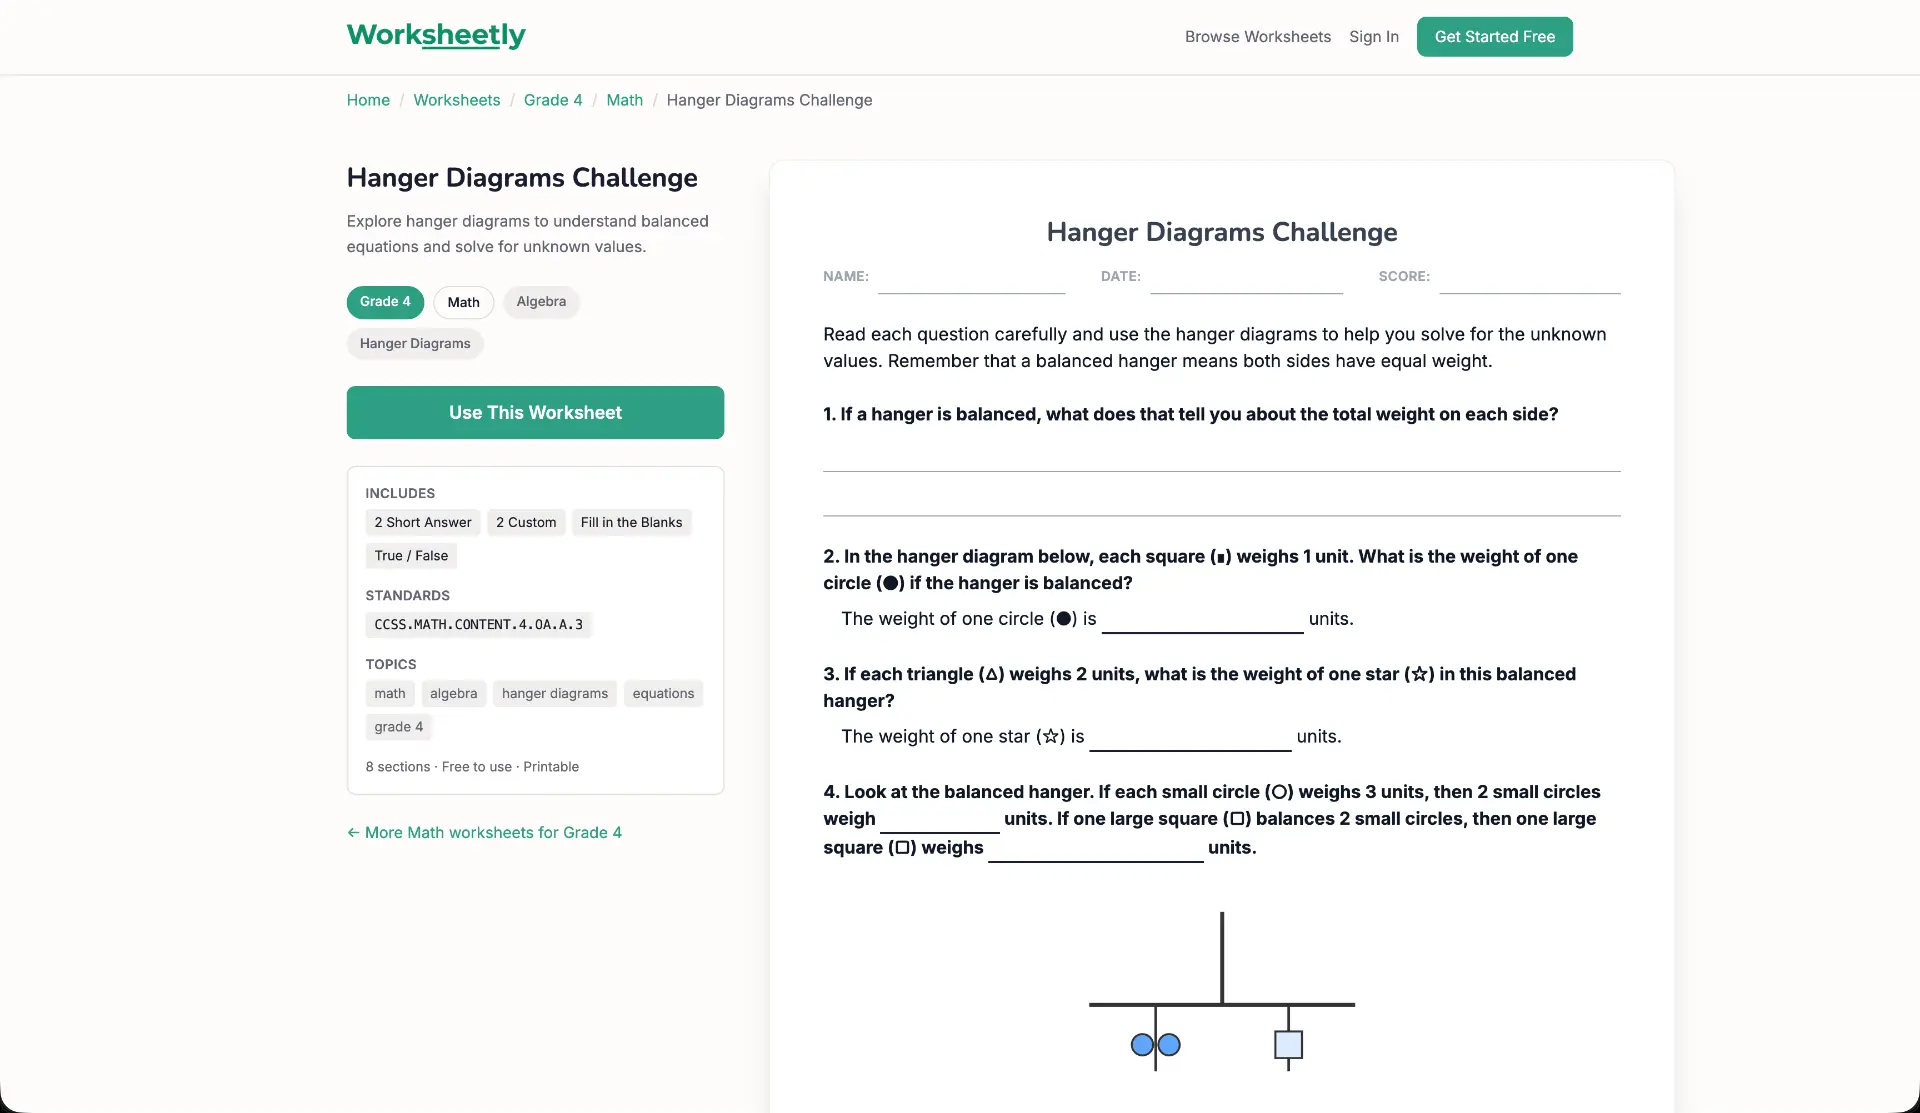
Task: Open the Grade 4 breadcrumb link
Action: tap(553, 100)
